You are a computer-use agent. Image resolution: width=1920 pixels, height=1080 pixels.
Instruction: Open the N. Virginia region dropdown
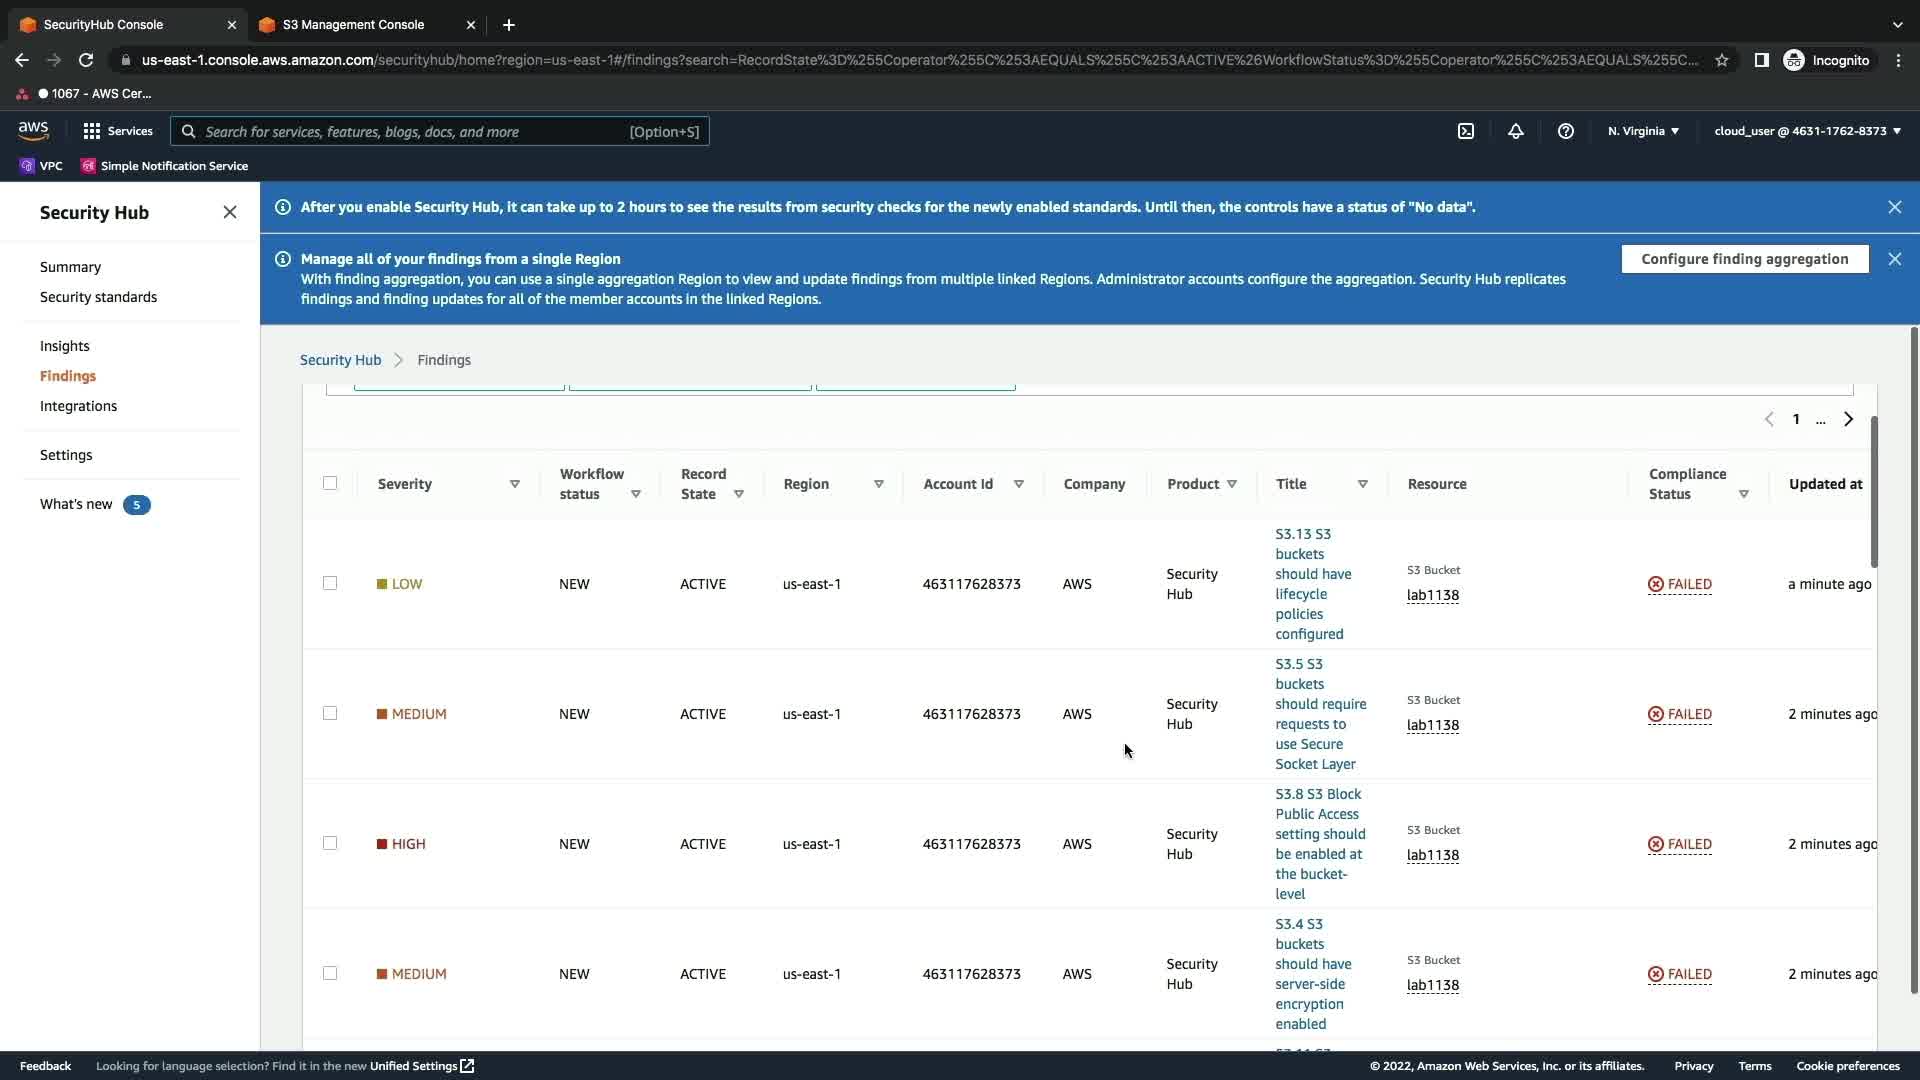click(1643, 131)
